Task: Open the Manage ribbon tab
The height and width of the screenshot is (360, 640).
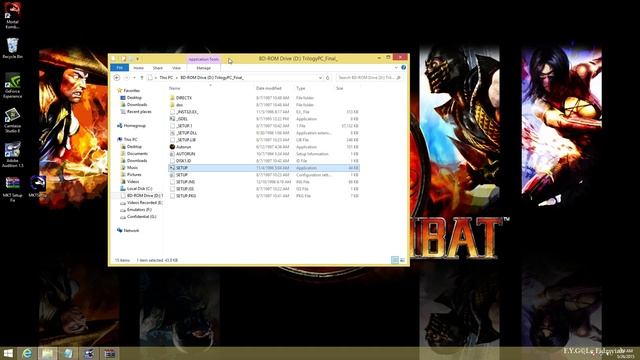Action: pos(204,68)
